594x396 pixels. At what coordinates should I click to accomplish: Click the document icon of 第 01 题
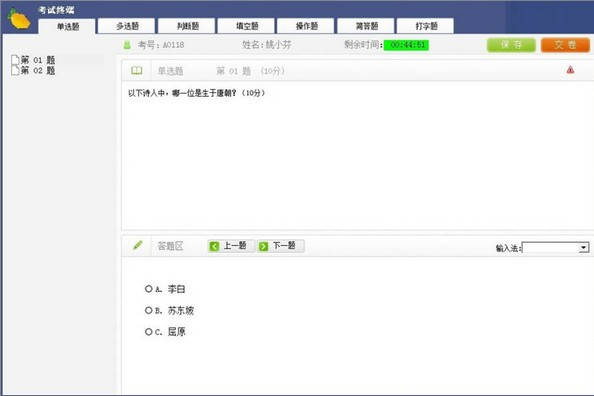[x=15, y=60]
